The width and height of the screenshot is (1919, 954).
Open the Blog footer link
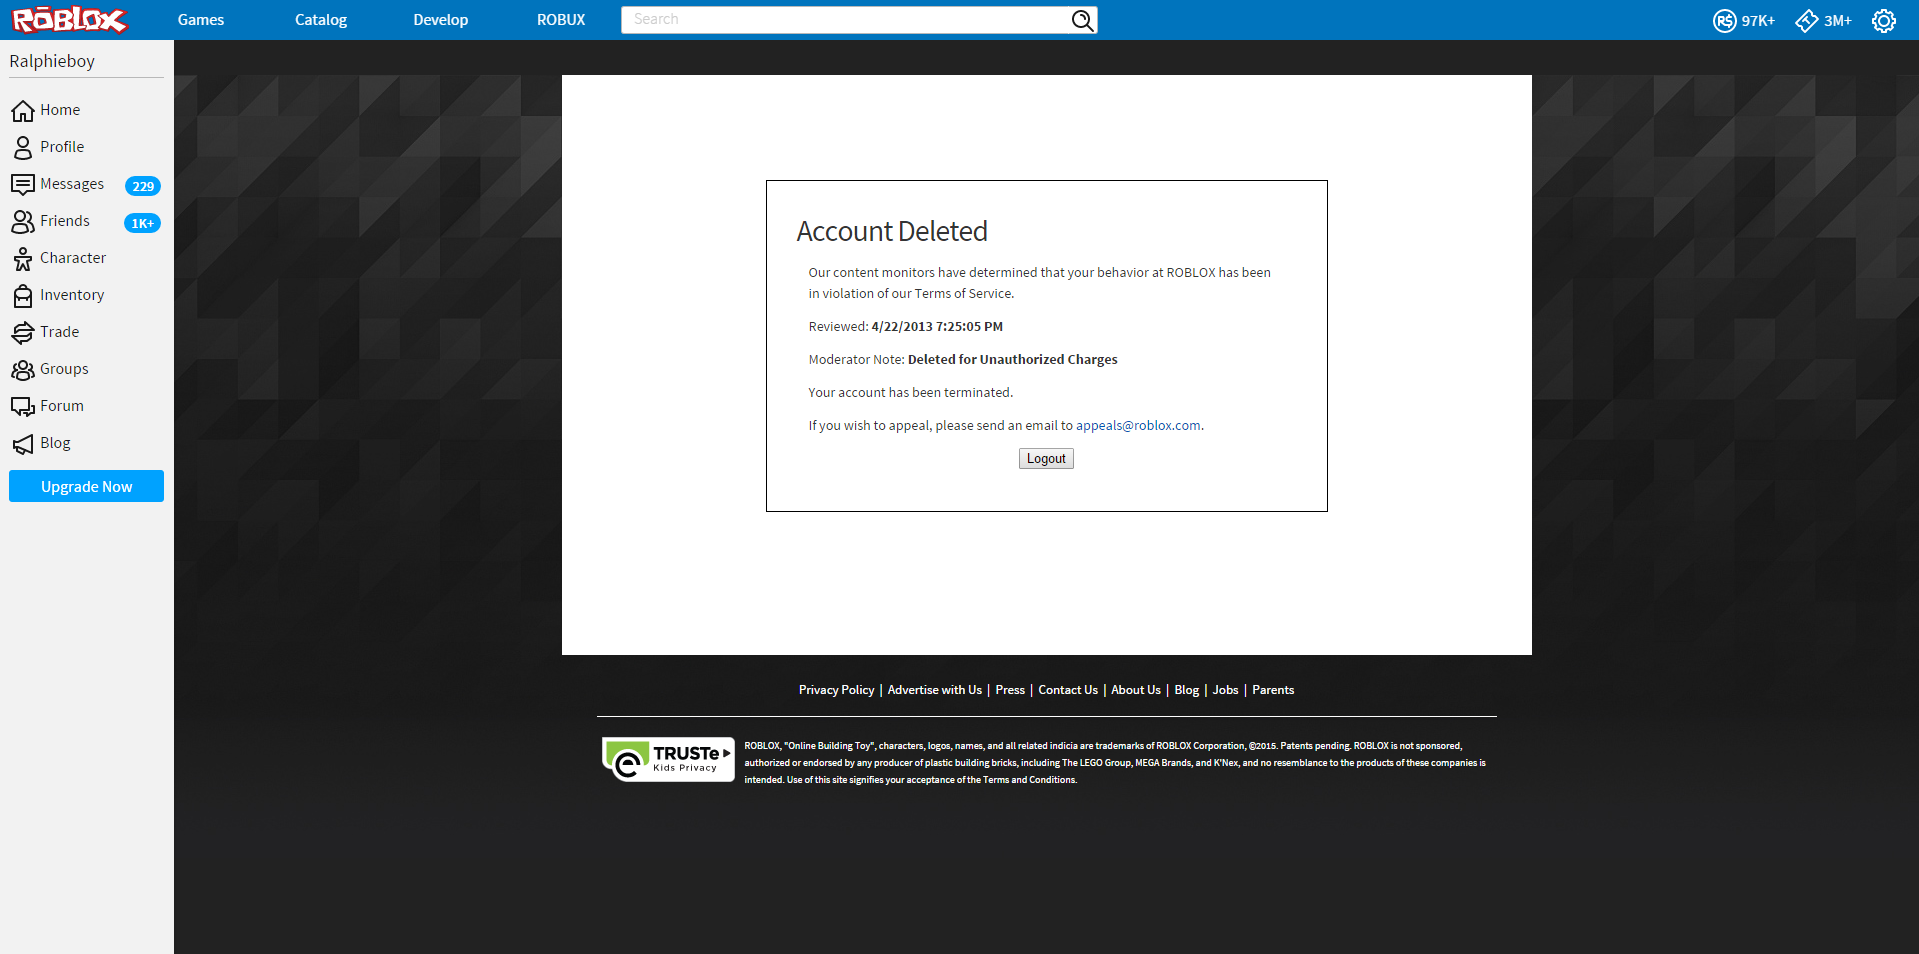[1187, 690]
